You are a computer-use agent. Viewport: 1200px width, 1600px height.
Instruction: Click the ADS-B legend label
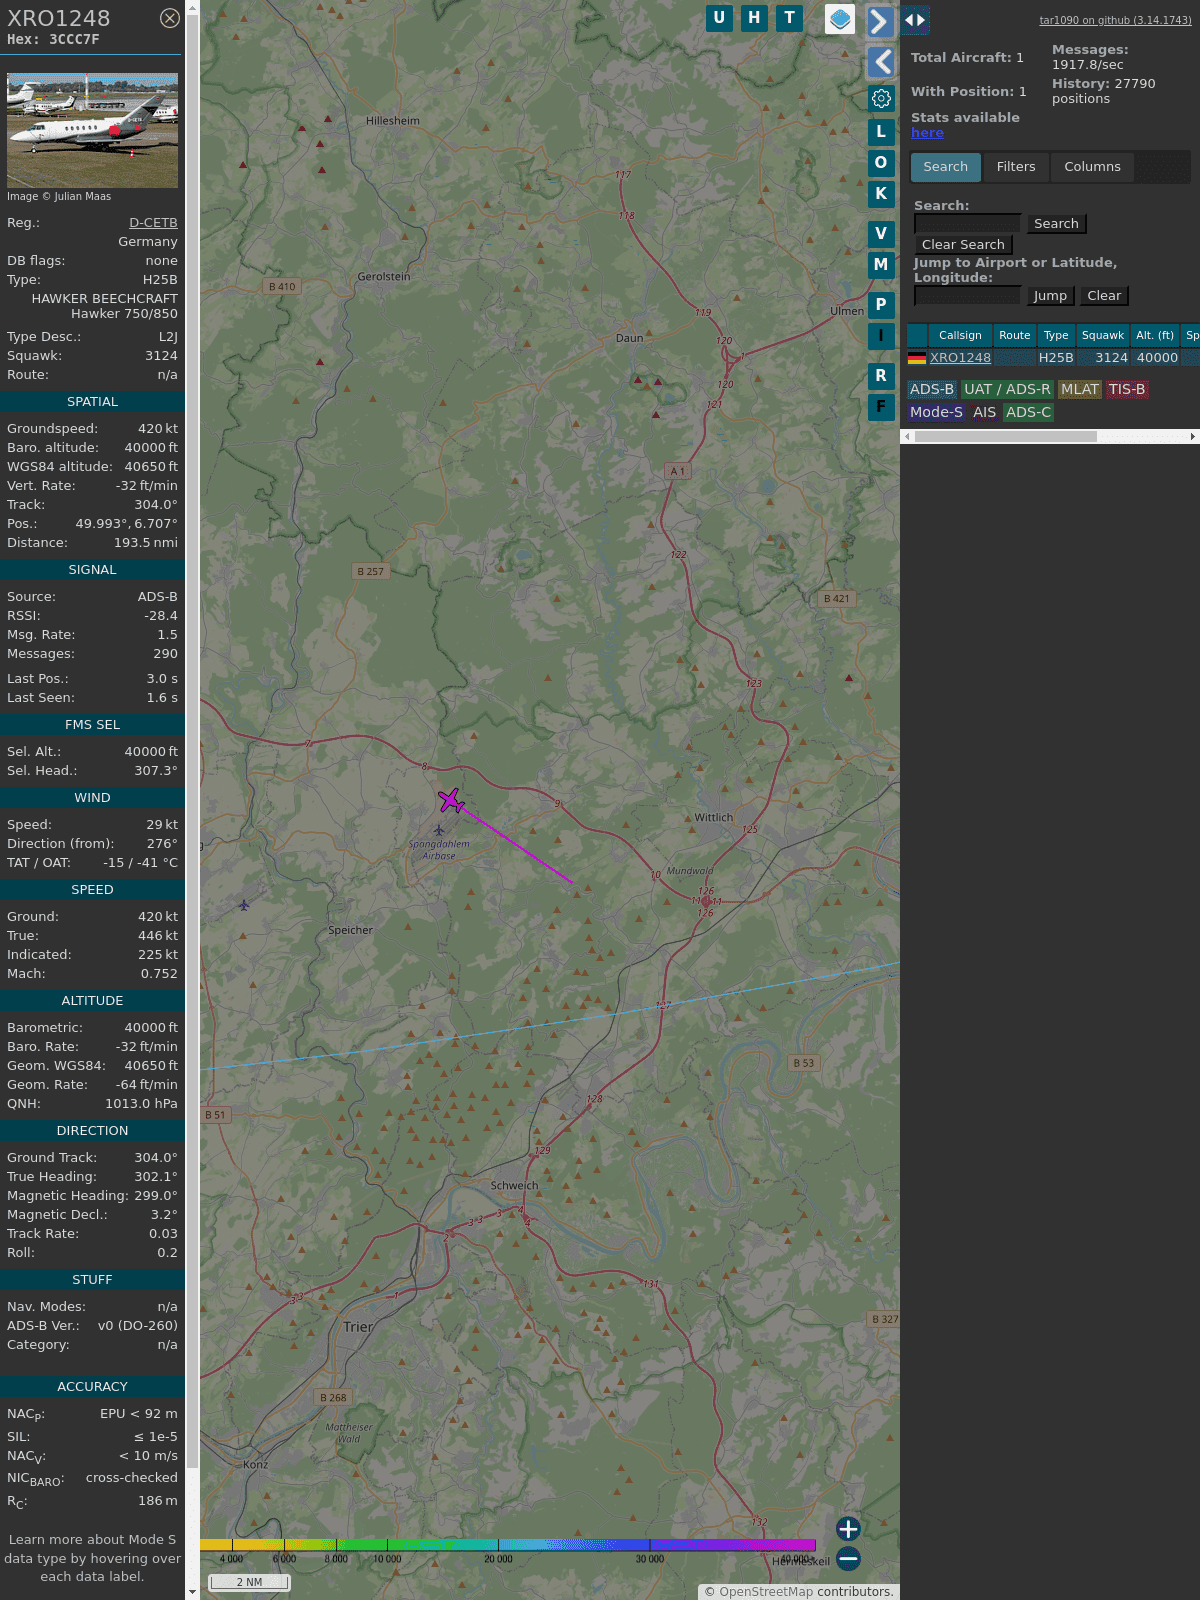click(x=932, y=390)
